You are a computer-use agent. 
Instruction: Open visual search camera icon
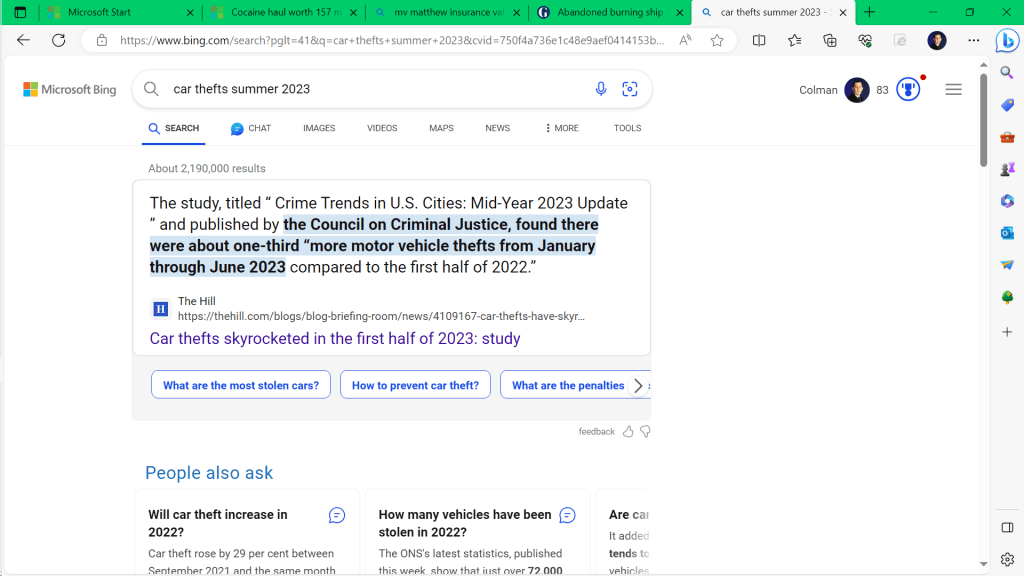click(x=630, y=89)
